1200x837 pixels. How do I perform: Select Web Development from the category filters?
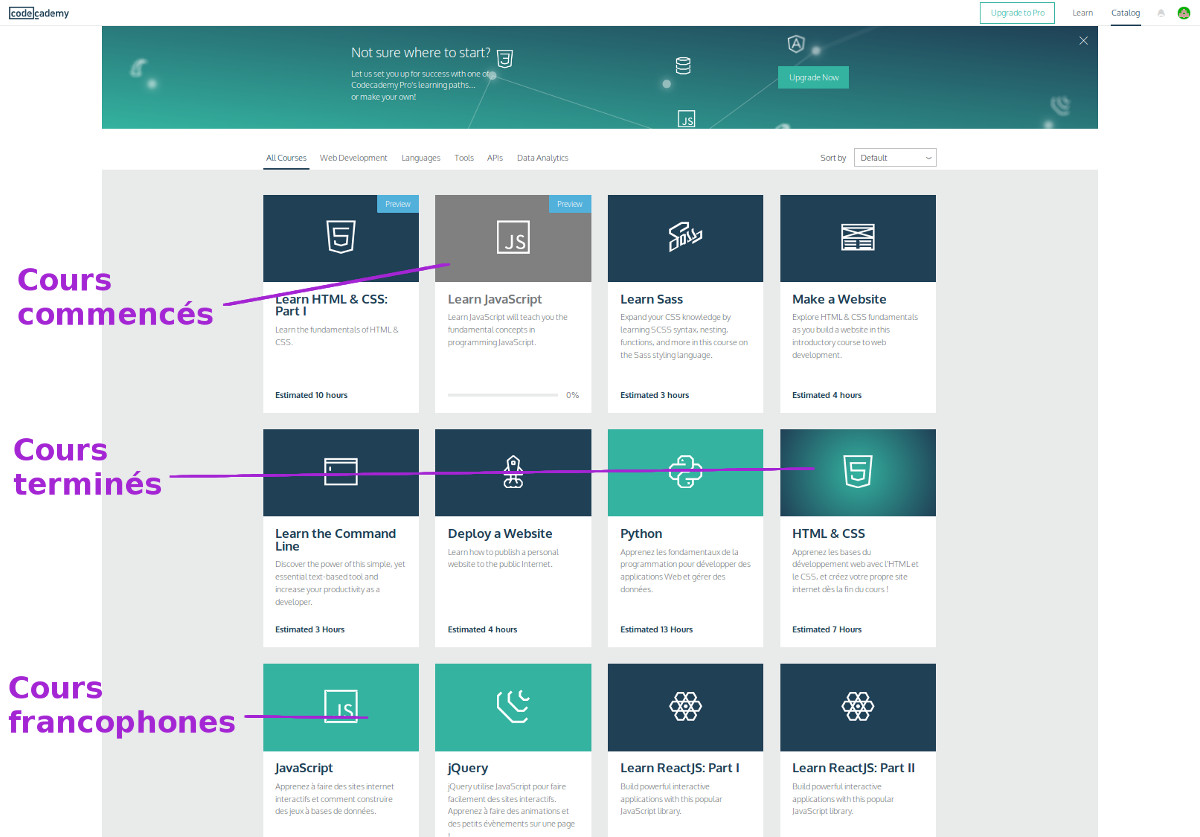tap(354, 157)
